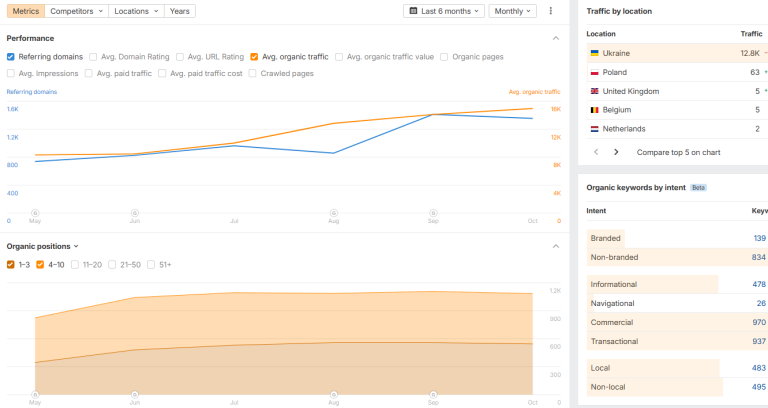Click the Belgium flag icon

[x=595, y=110]
